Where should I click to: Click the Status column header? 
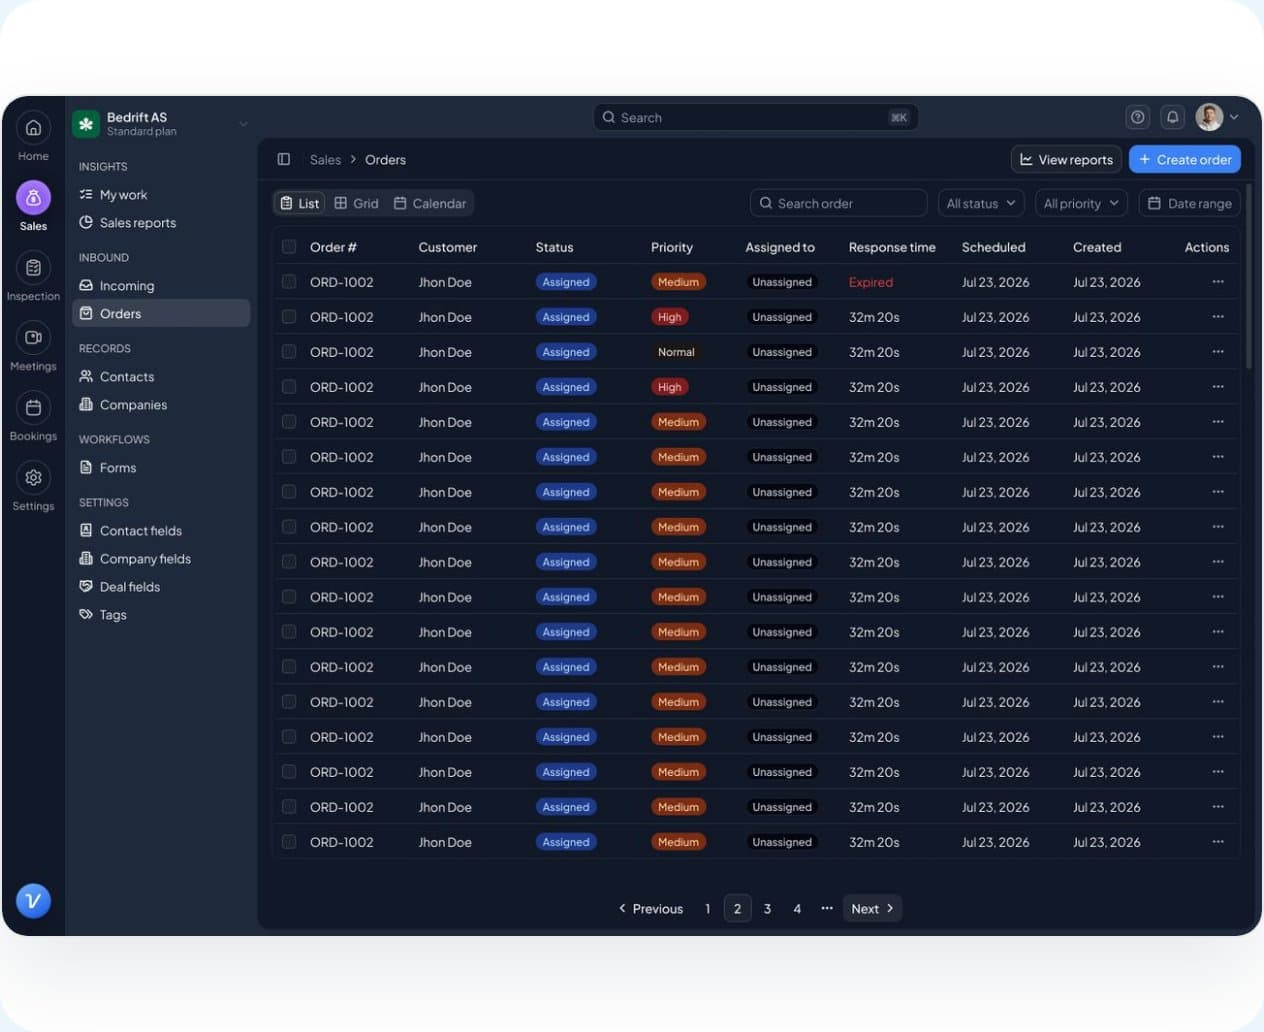pos(554,247)
